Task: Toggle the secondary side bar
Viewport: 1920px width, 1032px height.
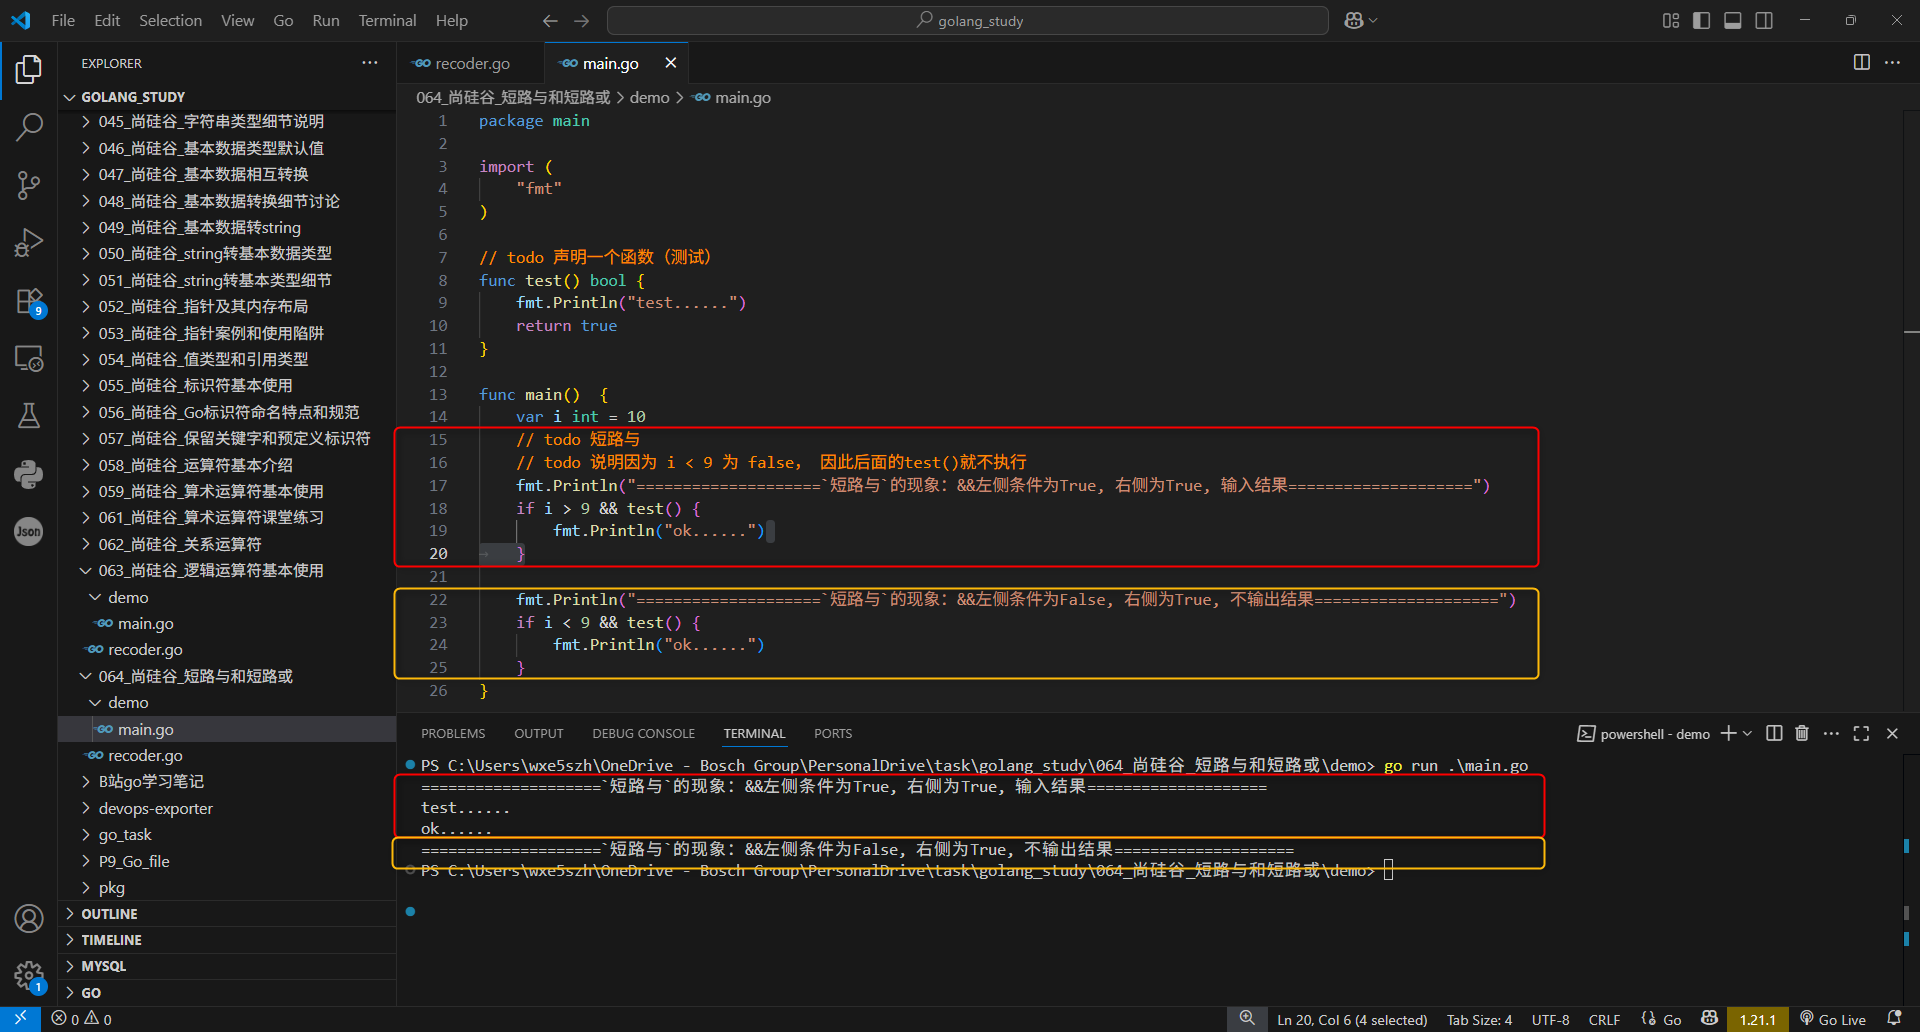Action: point(1764,20)
